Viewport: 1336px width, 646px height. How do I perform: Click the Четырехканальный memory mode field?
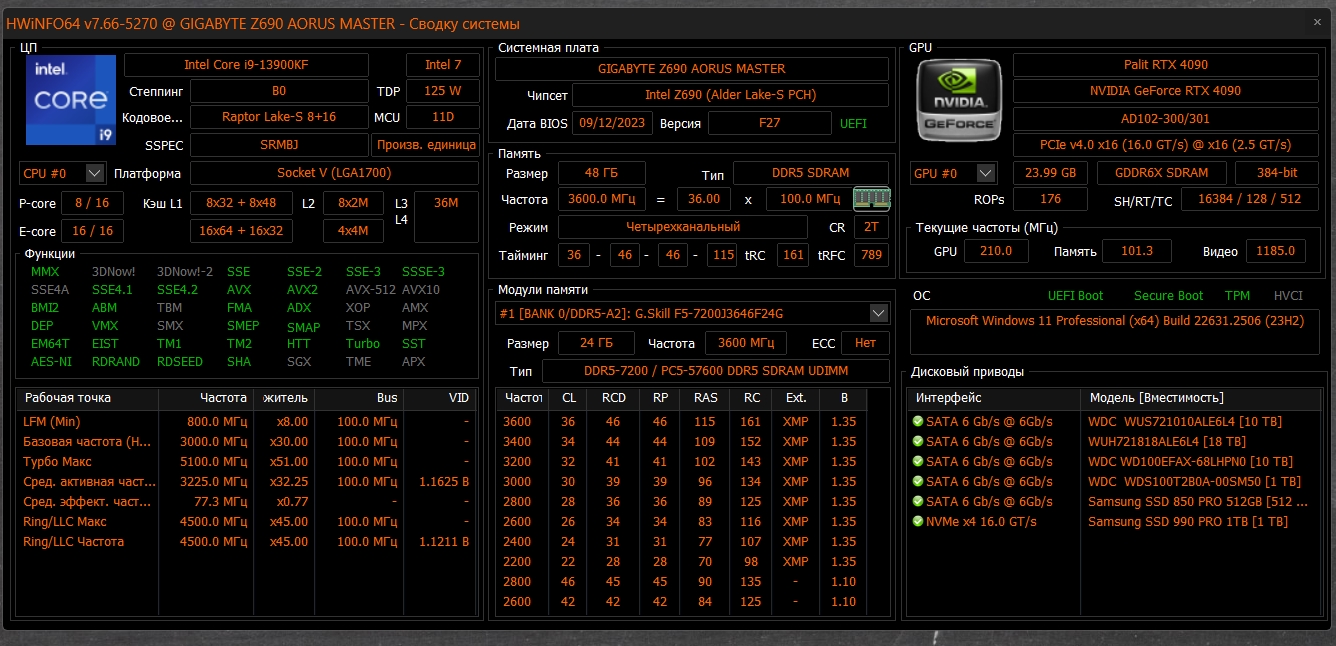tap(682, 227)
